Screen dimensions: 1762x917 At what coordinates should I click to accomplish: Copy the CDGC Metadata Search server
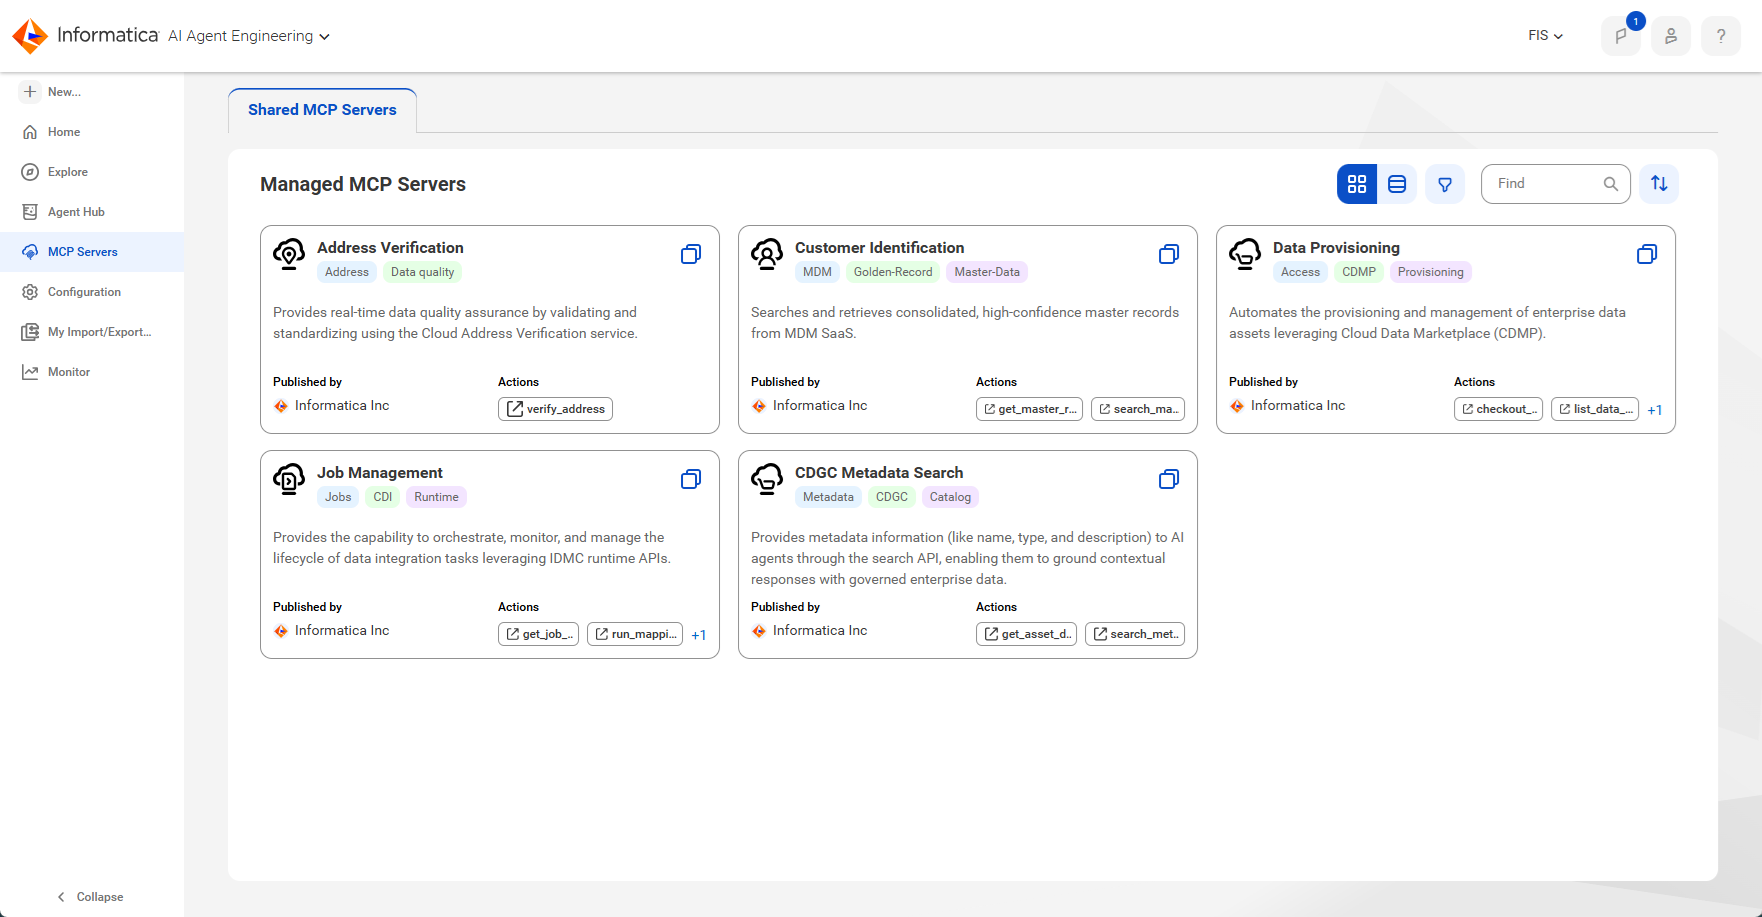[1169, 479]
